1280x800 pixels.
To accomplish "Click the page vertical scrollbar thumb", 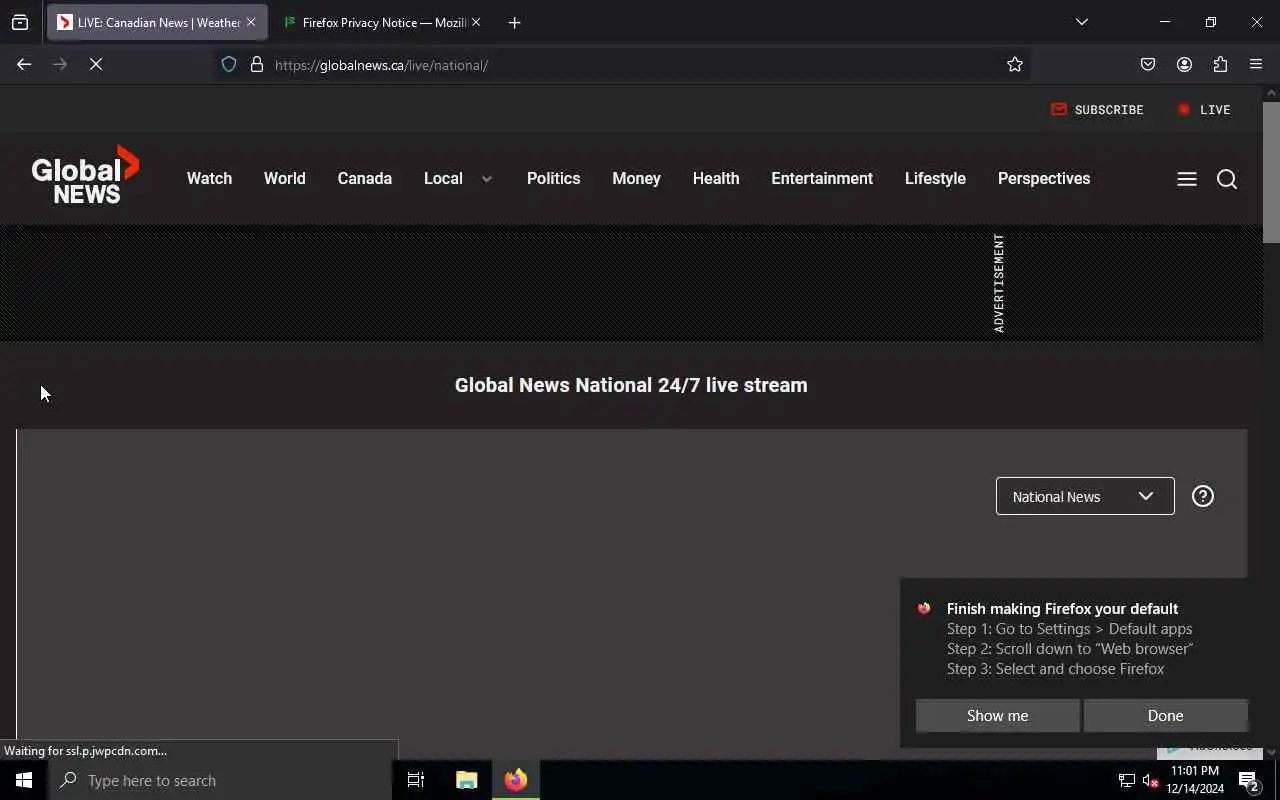I will click(1271, 172).
